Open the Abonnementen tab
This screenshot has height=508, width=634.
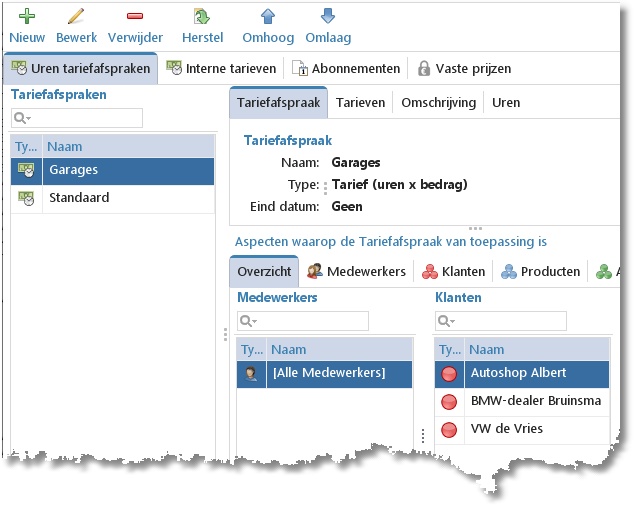(x=346, y=68)
